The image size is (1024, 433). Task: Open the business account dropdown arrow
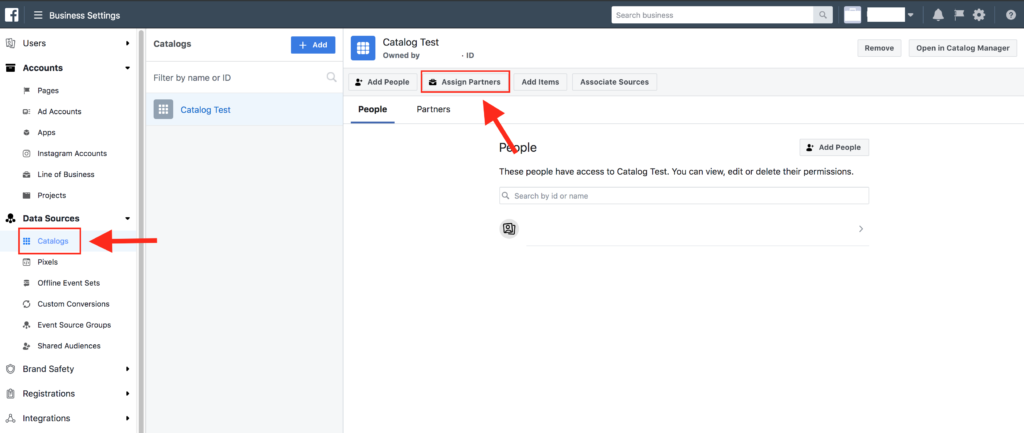pyautogui.click(x=910, y=15)
